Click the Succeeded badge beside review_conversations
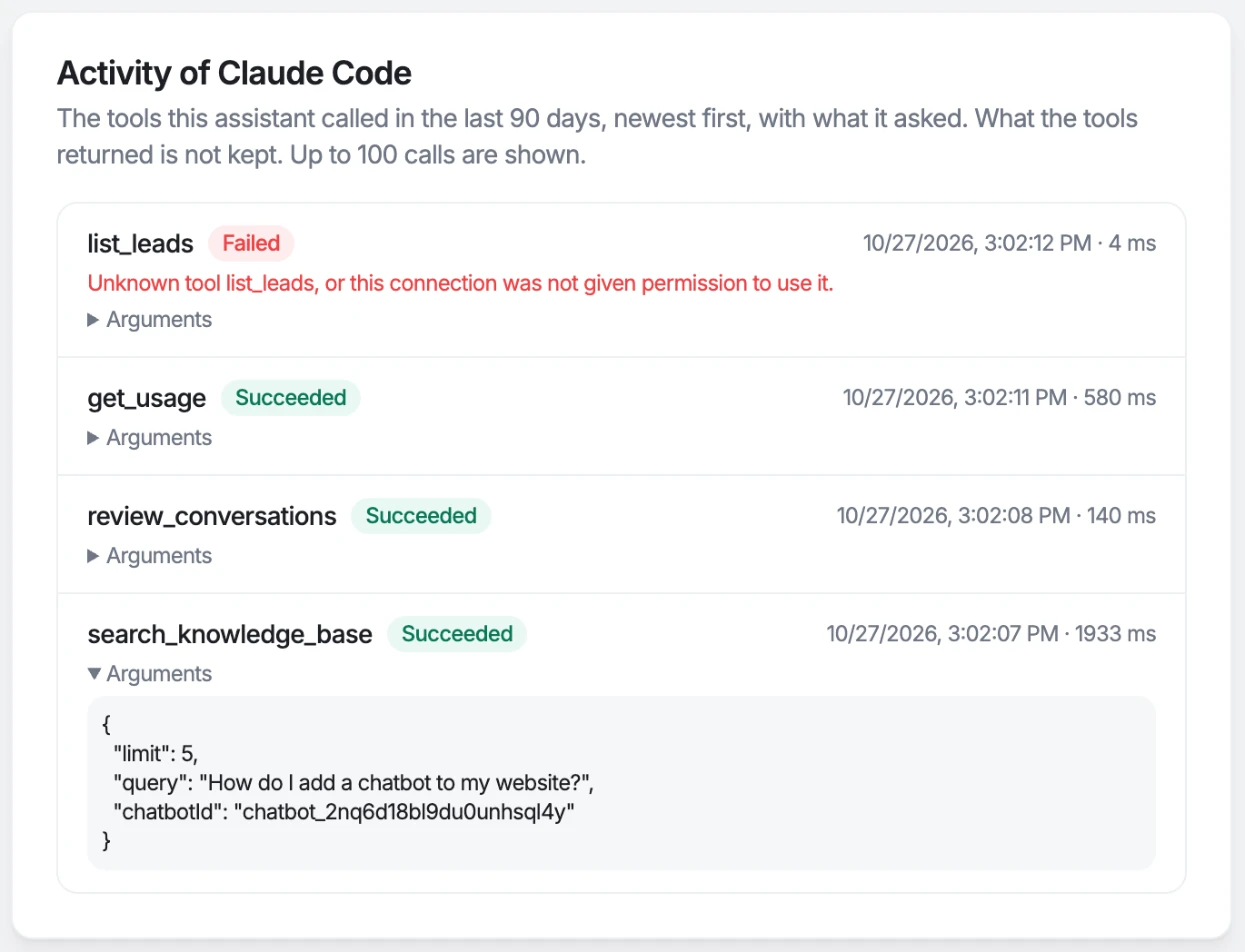The height and width of the screenshot is (952, 1245). coord(421,516)
